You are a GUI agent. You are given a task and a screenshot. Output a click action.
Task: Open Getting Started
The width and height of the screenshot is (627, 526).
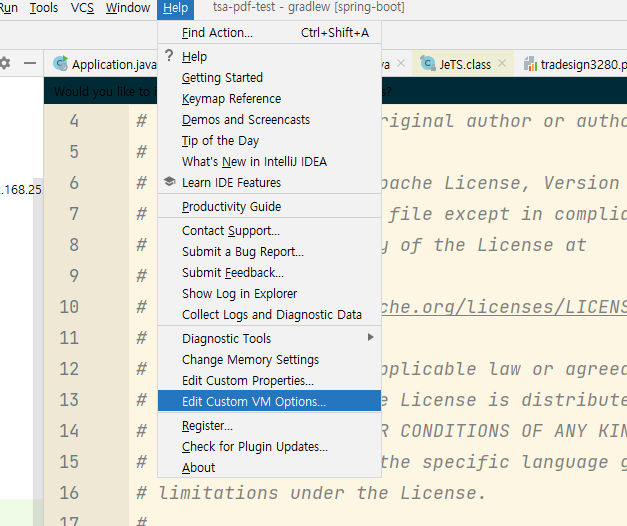click(x=269, y=78)
